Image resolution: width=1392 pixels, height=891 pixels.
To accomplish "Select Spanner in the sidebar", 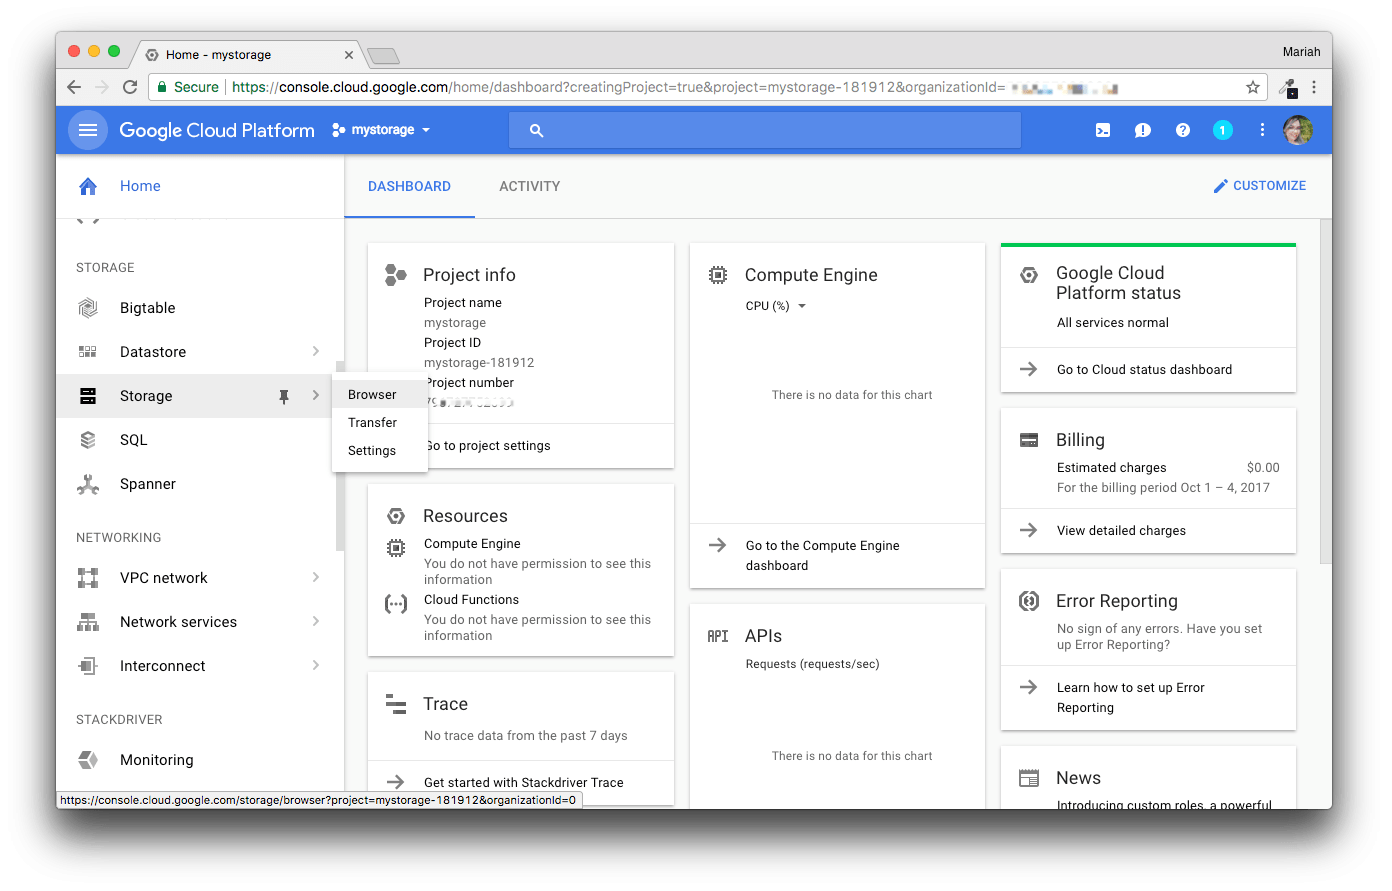I will point(147,483).
